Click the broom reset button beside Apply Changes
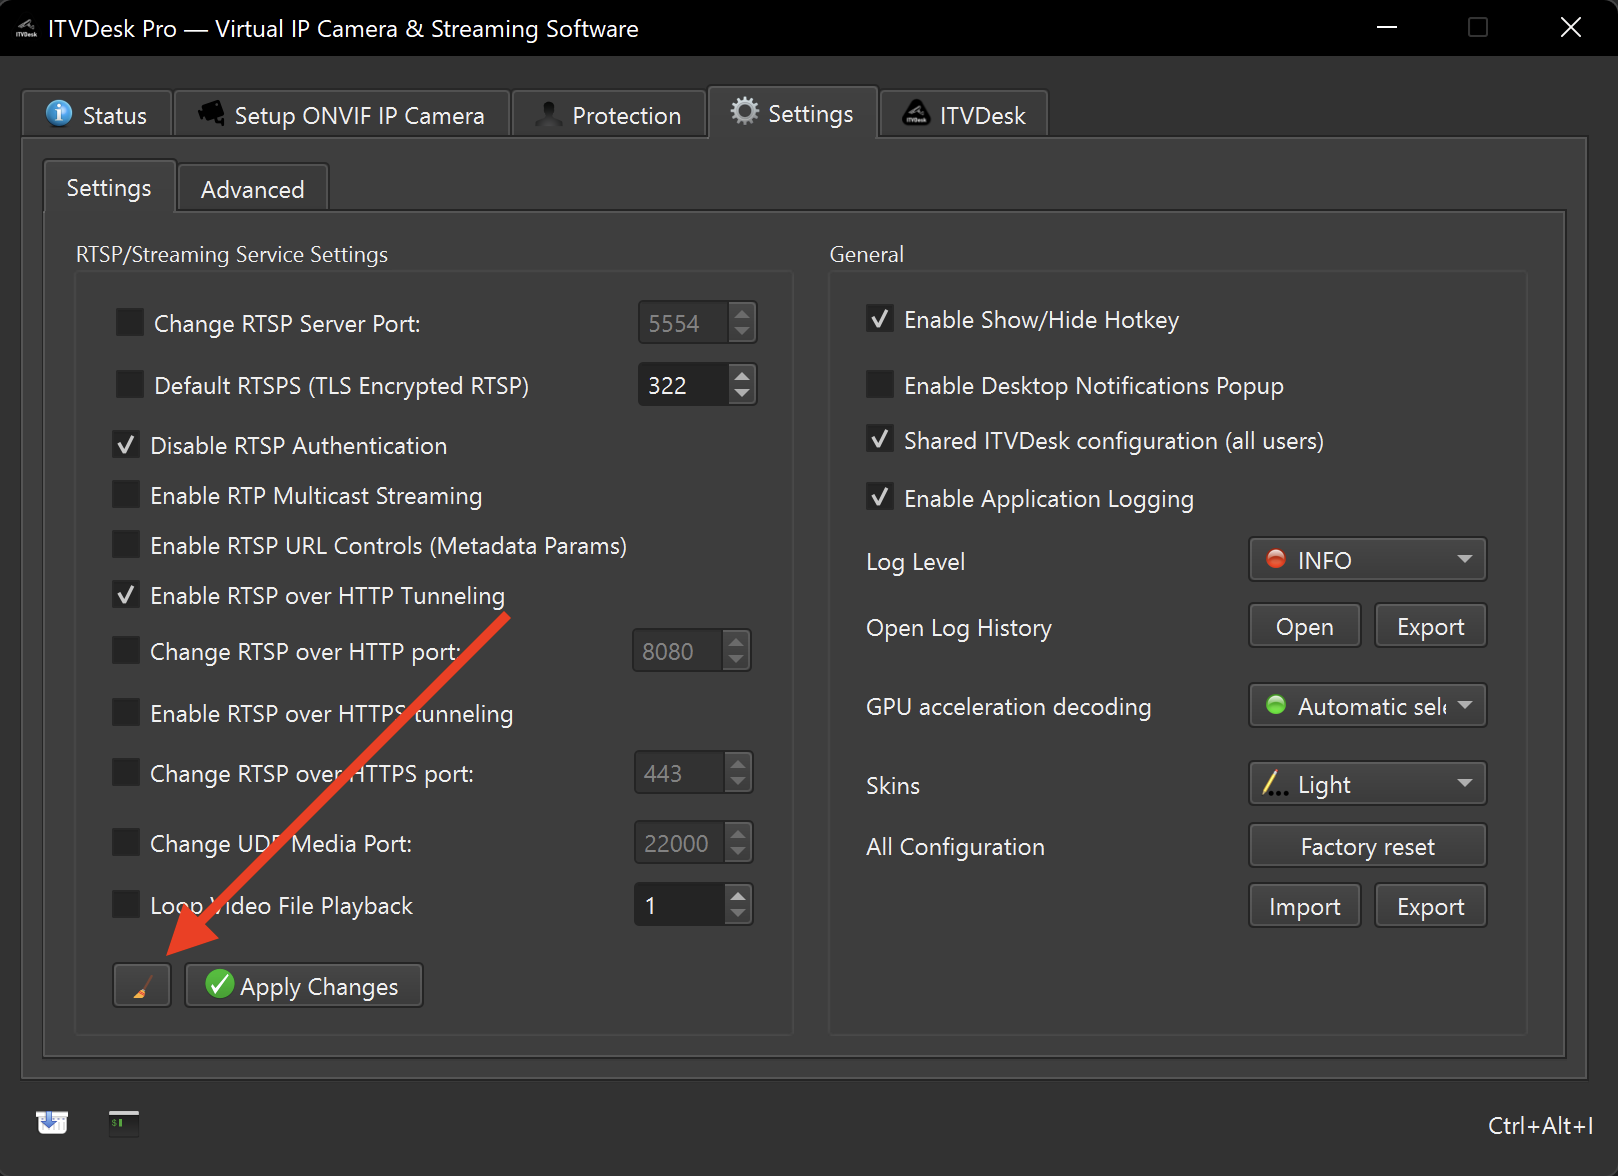 [x=142, y=986]
